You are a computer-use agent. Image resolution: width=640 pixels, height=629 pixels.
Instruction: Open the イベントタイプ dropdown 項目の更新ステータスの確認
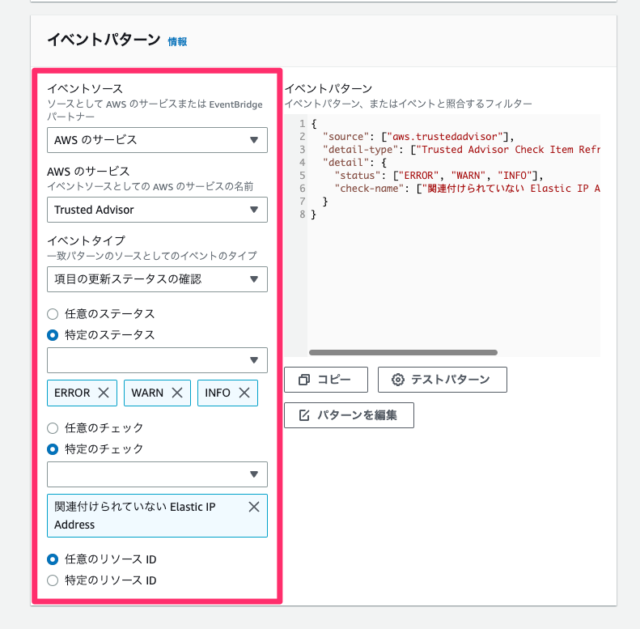pyautogui.click(x=157, y=279)
